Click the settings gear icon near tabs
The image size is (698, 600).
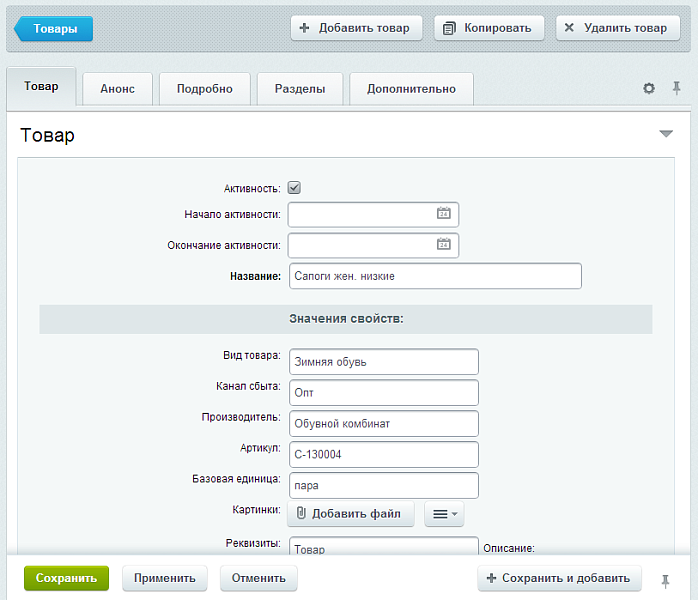tap(649, 88)
